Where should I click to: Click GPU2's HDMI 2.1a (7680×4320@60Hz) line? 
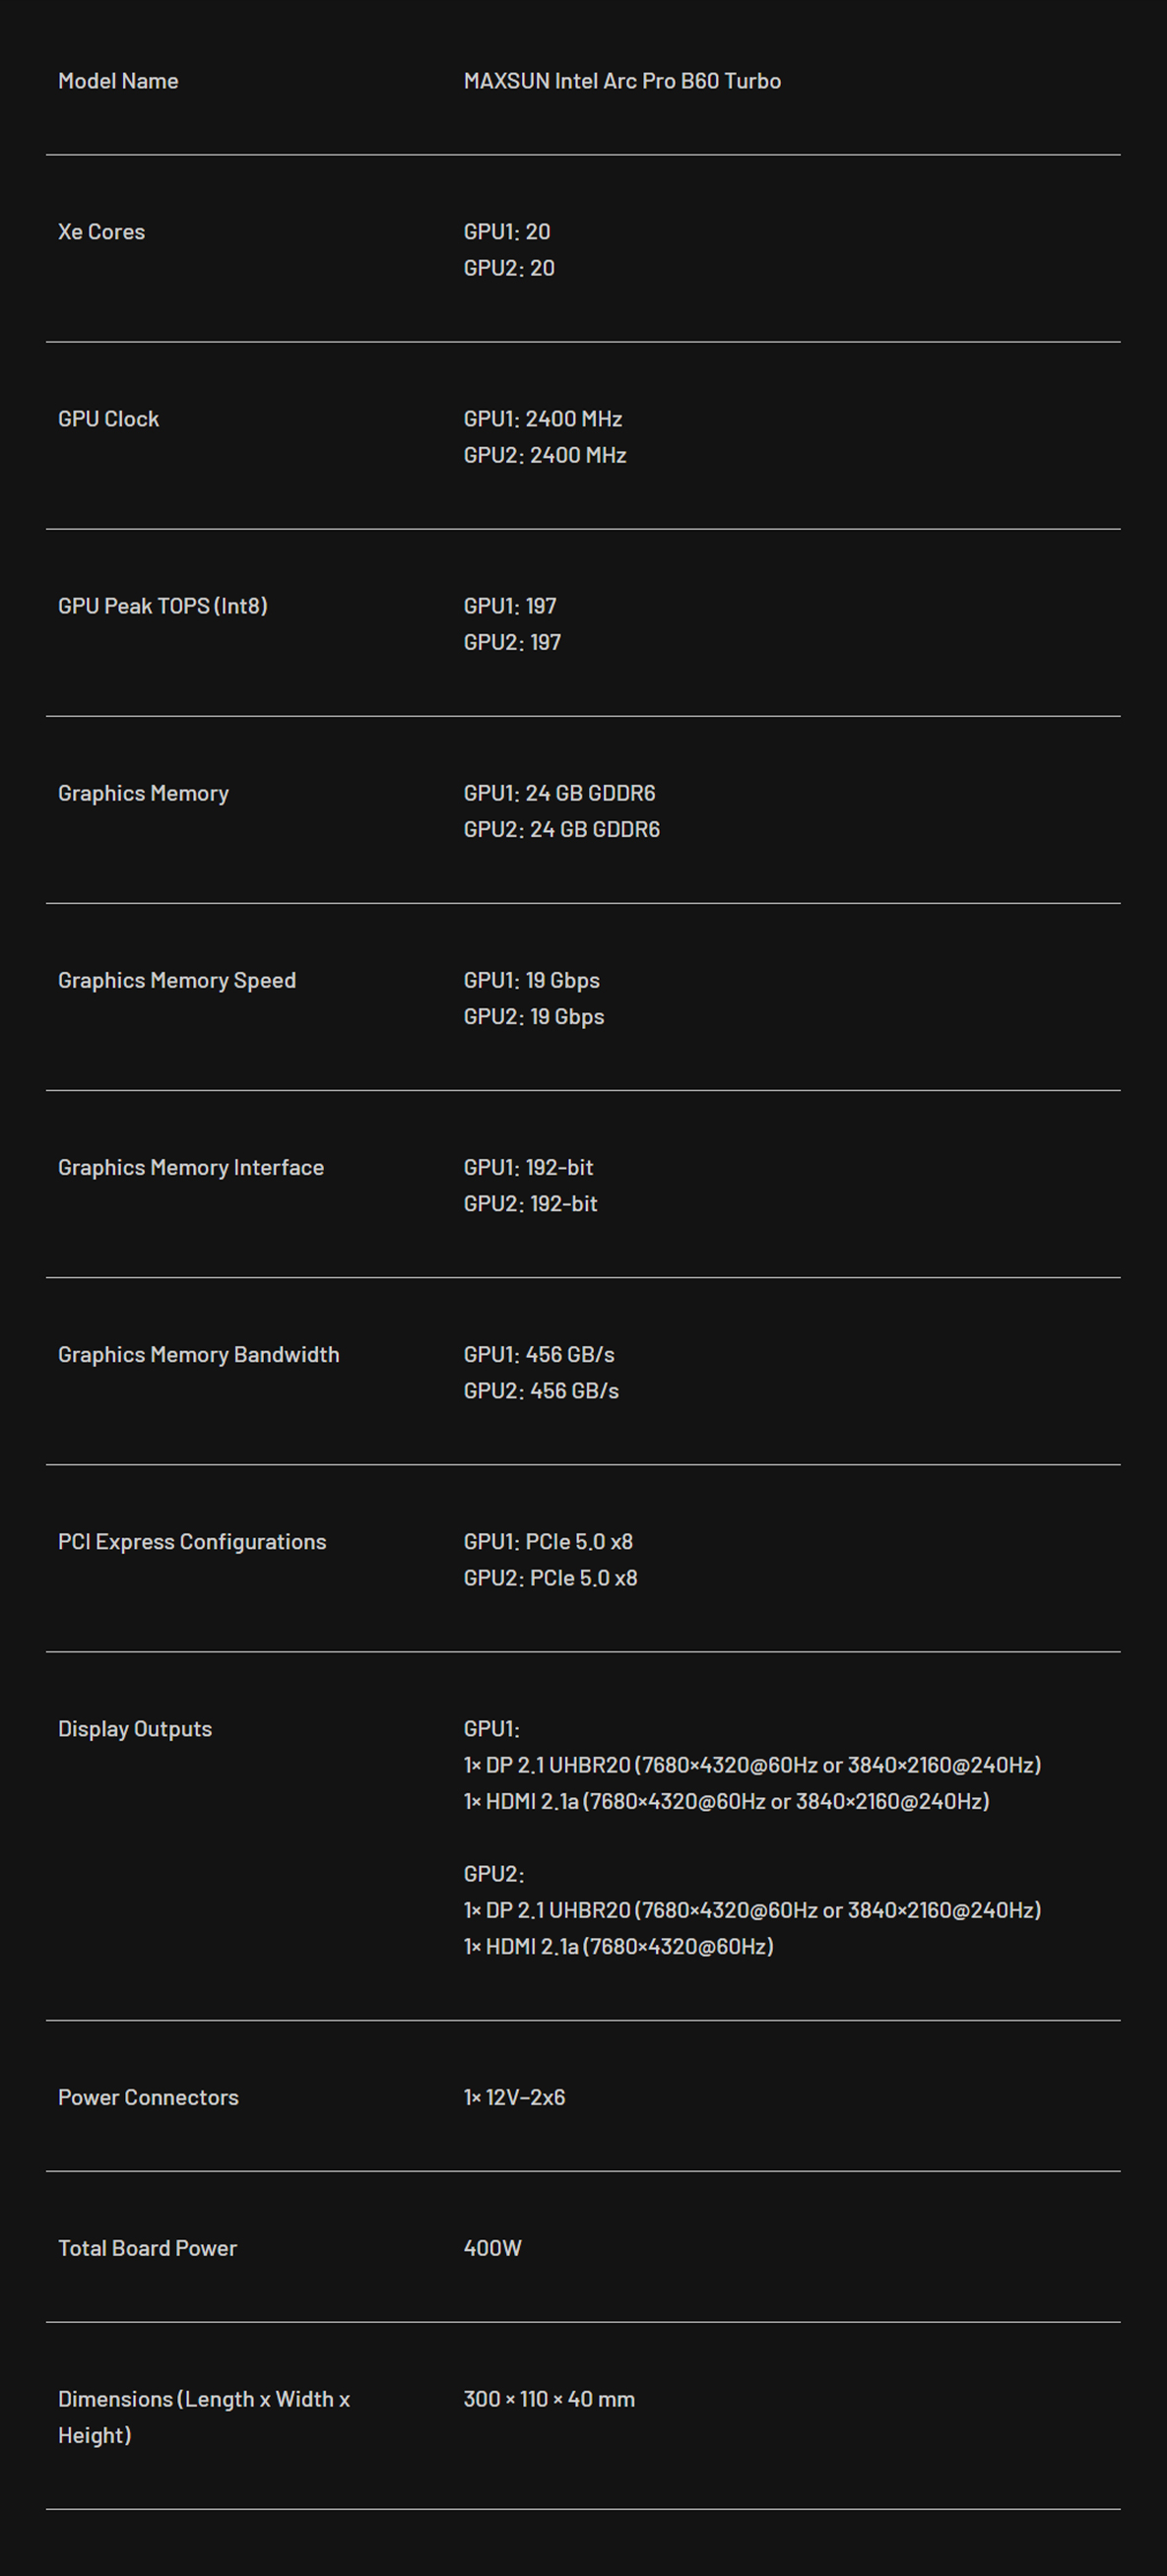pyautogui.click(x=618, y=1946)
